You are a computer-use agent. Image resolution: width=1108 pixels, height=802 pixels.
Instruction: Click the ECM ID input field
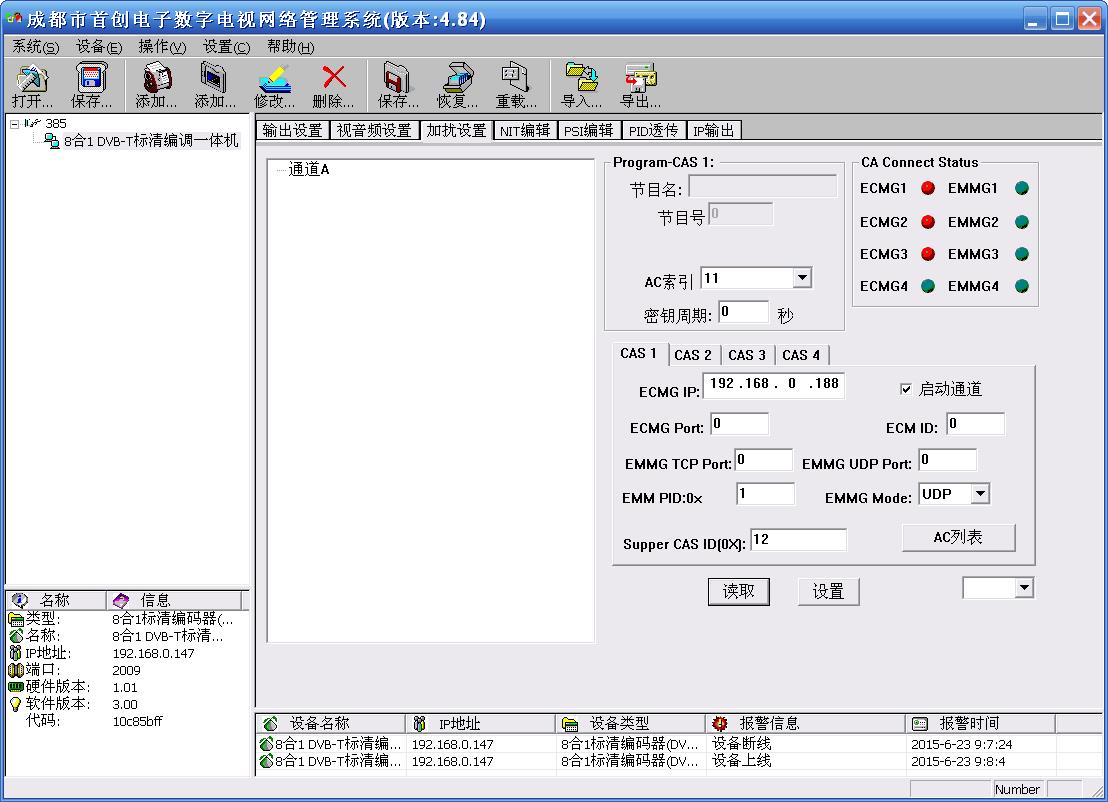click(975, 424)
